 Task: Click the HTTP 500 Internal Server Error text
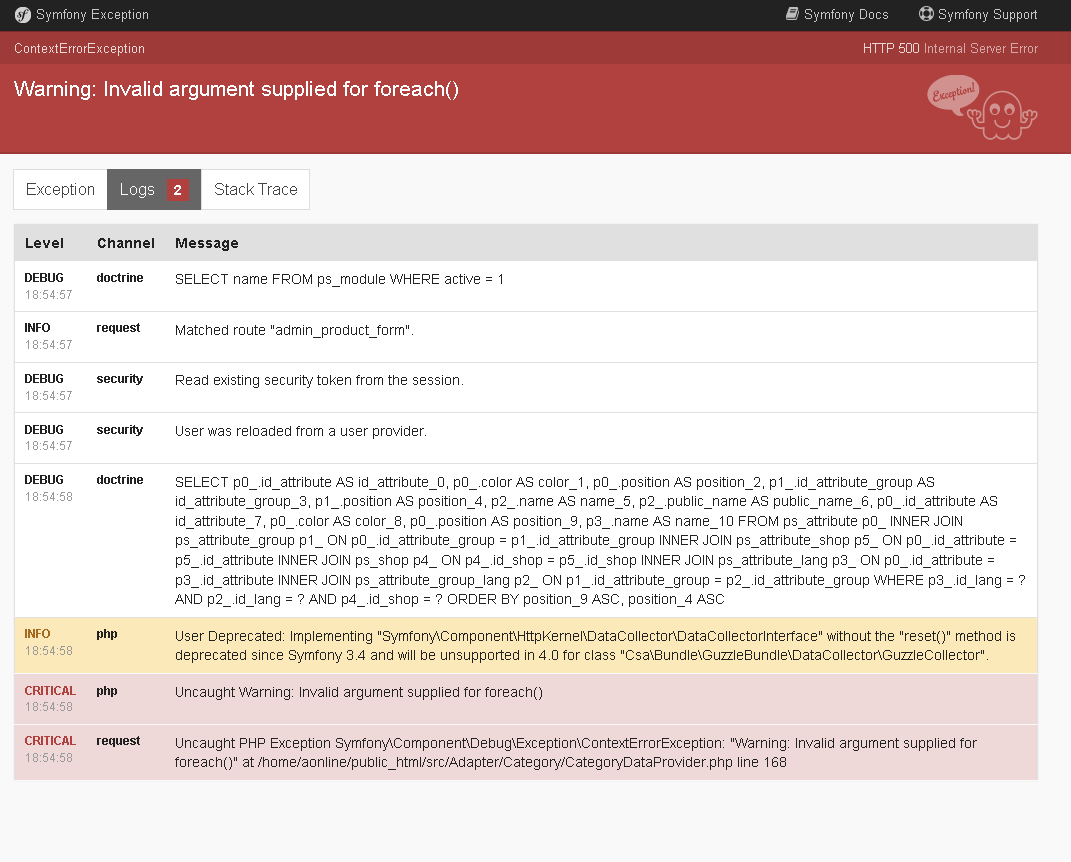point(950,48)
